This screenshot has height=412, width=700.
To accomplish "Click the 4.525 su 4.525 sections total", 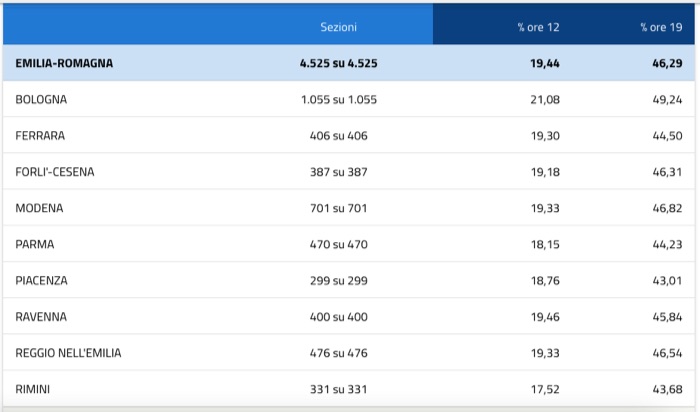I will click(338, 63).
